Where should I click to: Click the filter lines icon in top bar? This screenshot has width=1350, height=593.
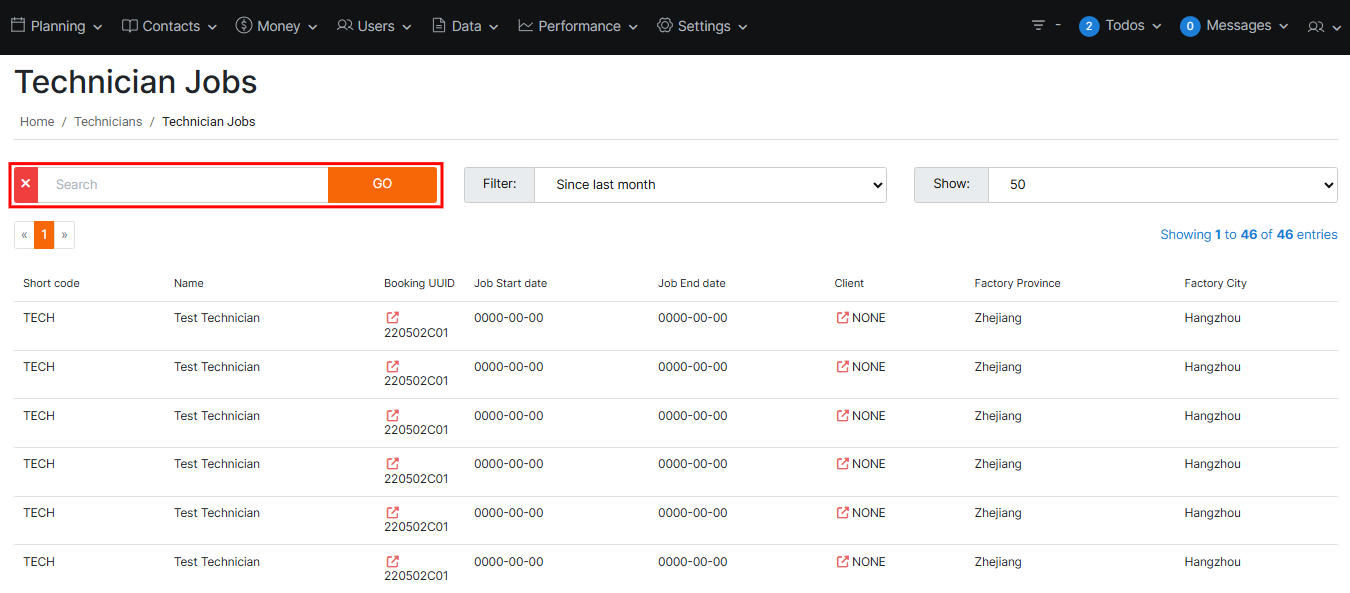click(x=1038, y=26)
